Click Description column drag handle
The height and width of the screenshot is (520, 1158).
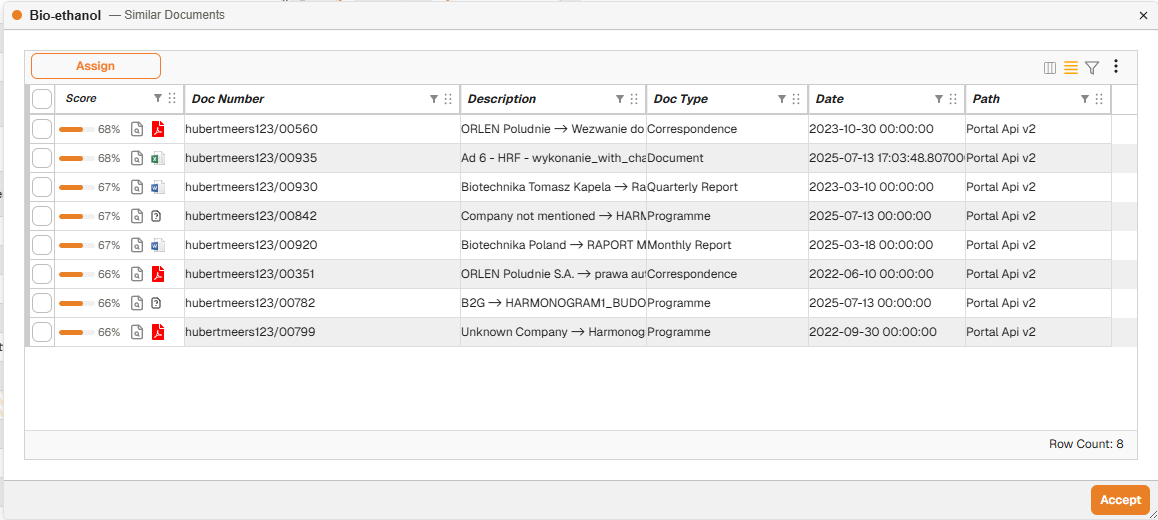coord(634,99)
